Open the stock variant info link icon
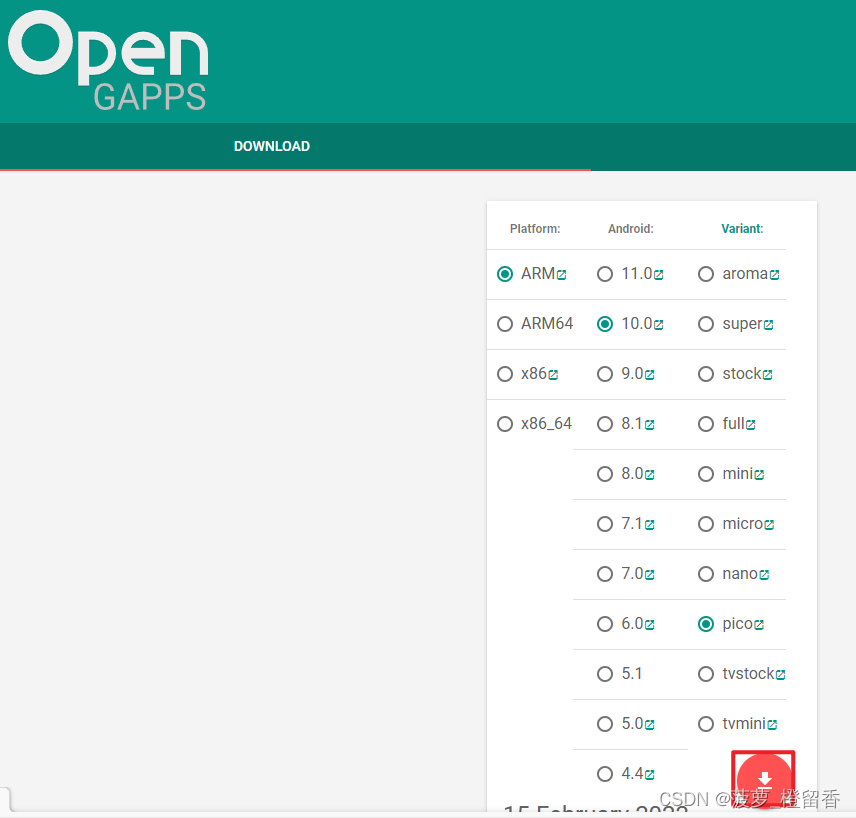The height and width of the screenshot is (818, 856). (x=767, y=375)
